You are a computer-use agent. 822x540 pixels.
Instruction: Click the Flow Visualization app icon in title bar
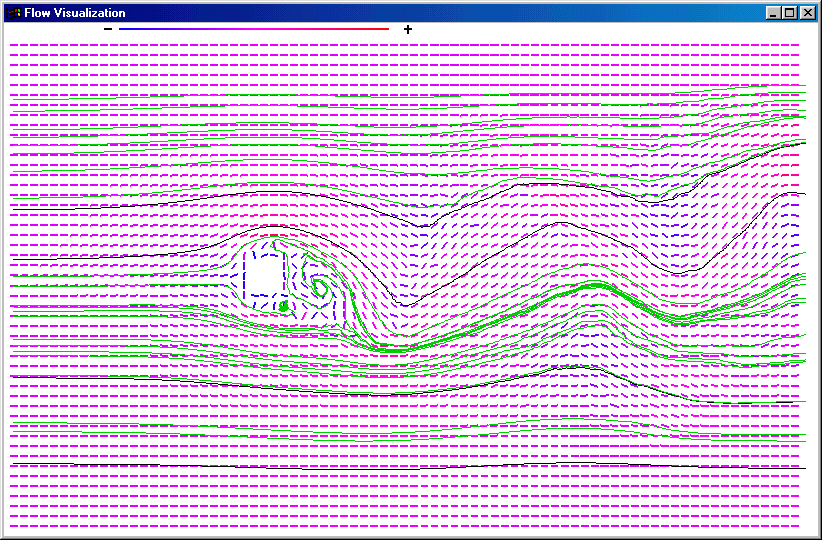[x=13, y=13]
